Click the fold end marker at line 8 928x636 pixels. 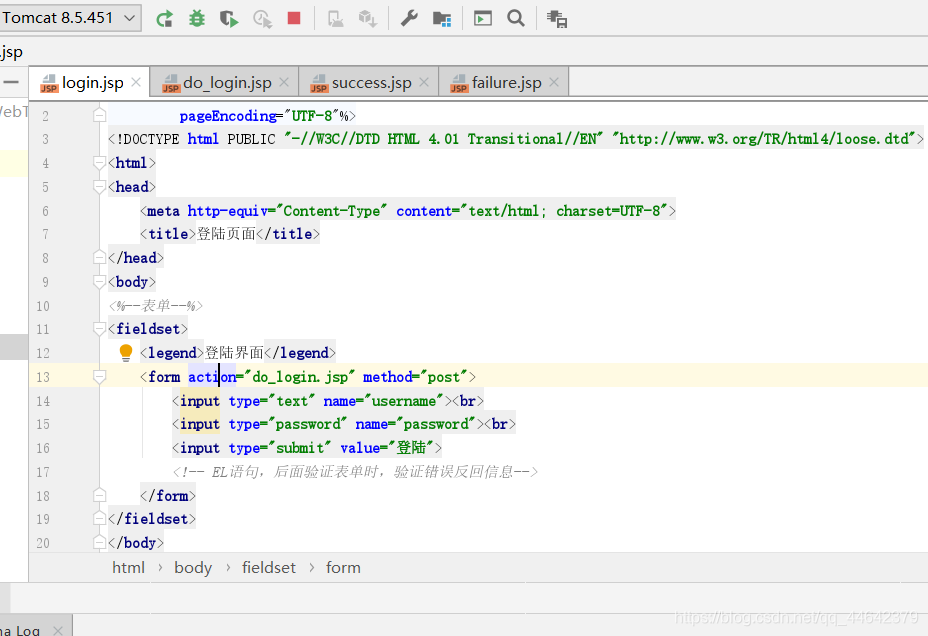point(99,257)
